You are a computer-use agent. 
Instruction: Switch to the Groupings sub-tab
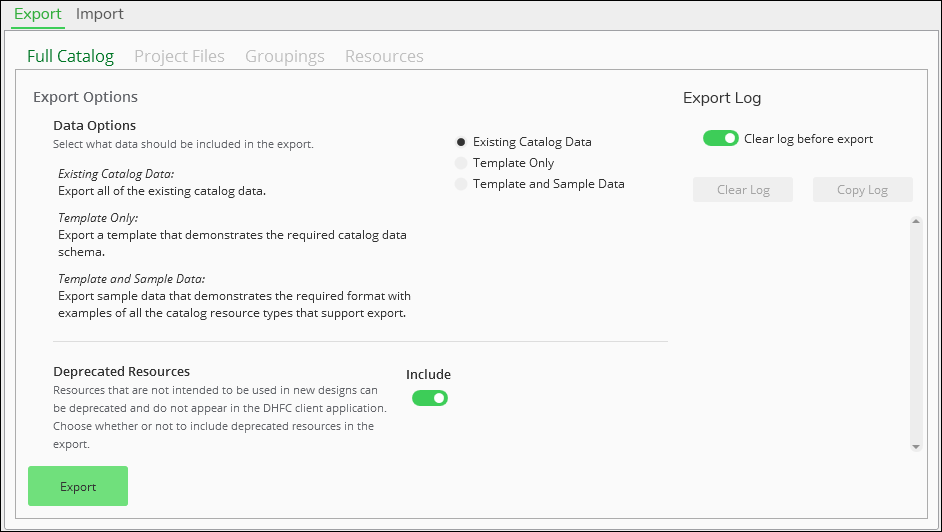click(x=284, y=56)
